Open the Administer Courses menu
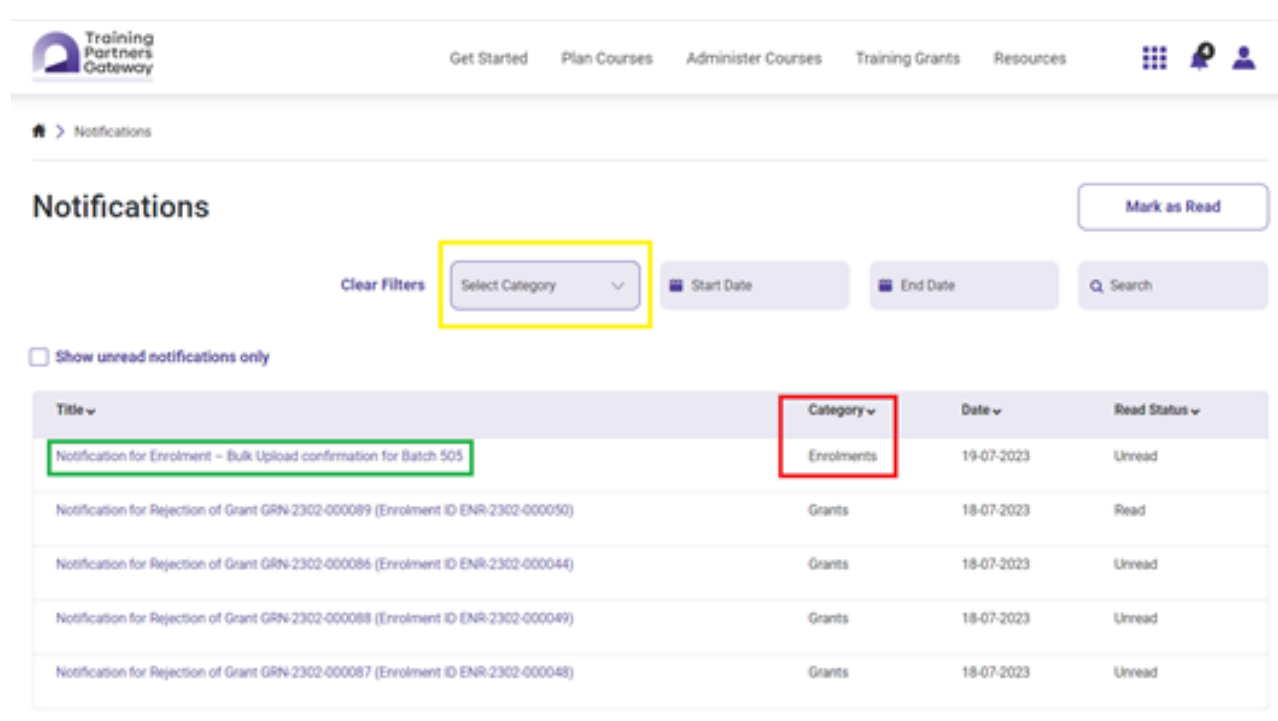Viewport: 1278px width, 721px height. point(753,59)
